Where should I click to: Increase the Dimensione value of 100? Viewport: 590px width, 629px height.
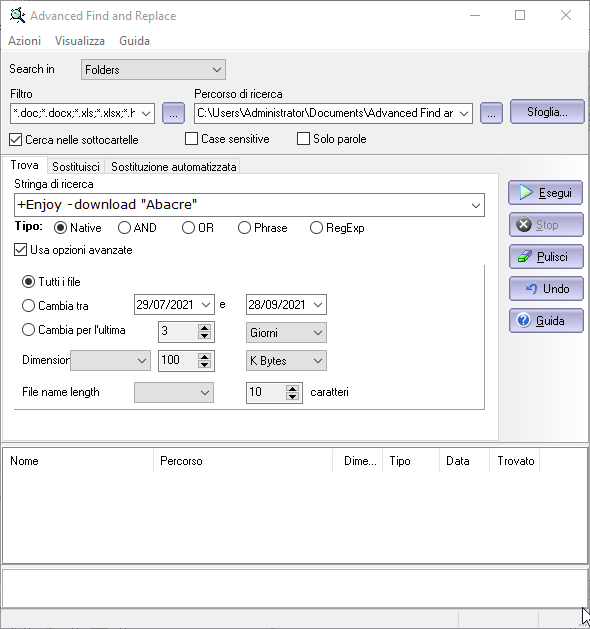pyautogui.click(x=205, y=356)
